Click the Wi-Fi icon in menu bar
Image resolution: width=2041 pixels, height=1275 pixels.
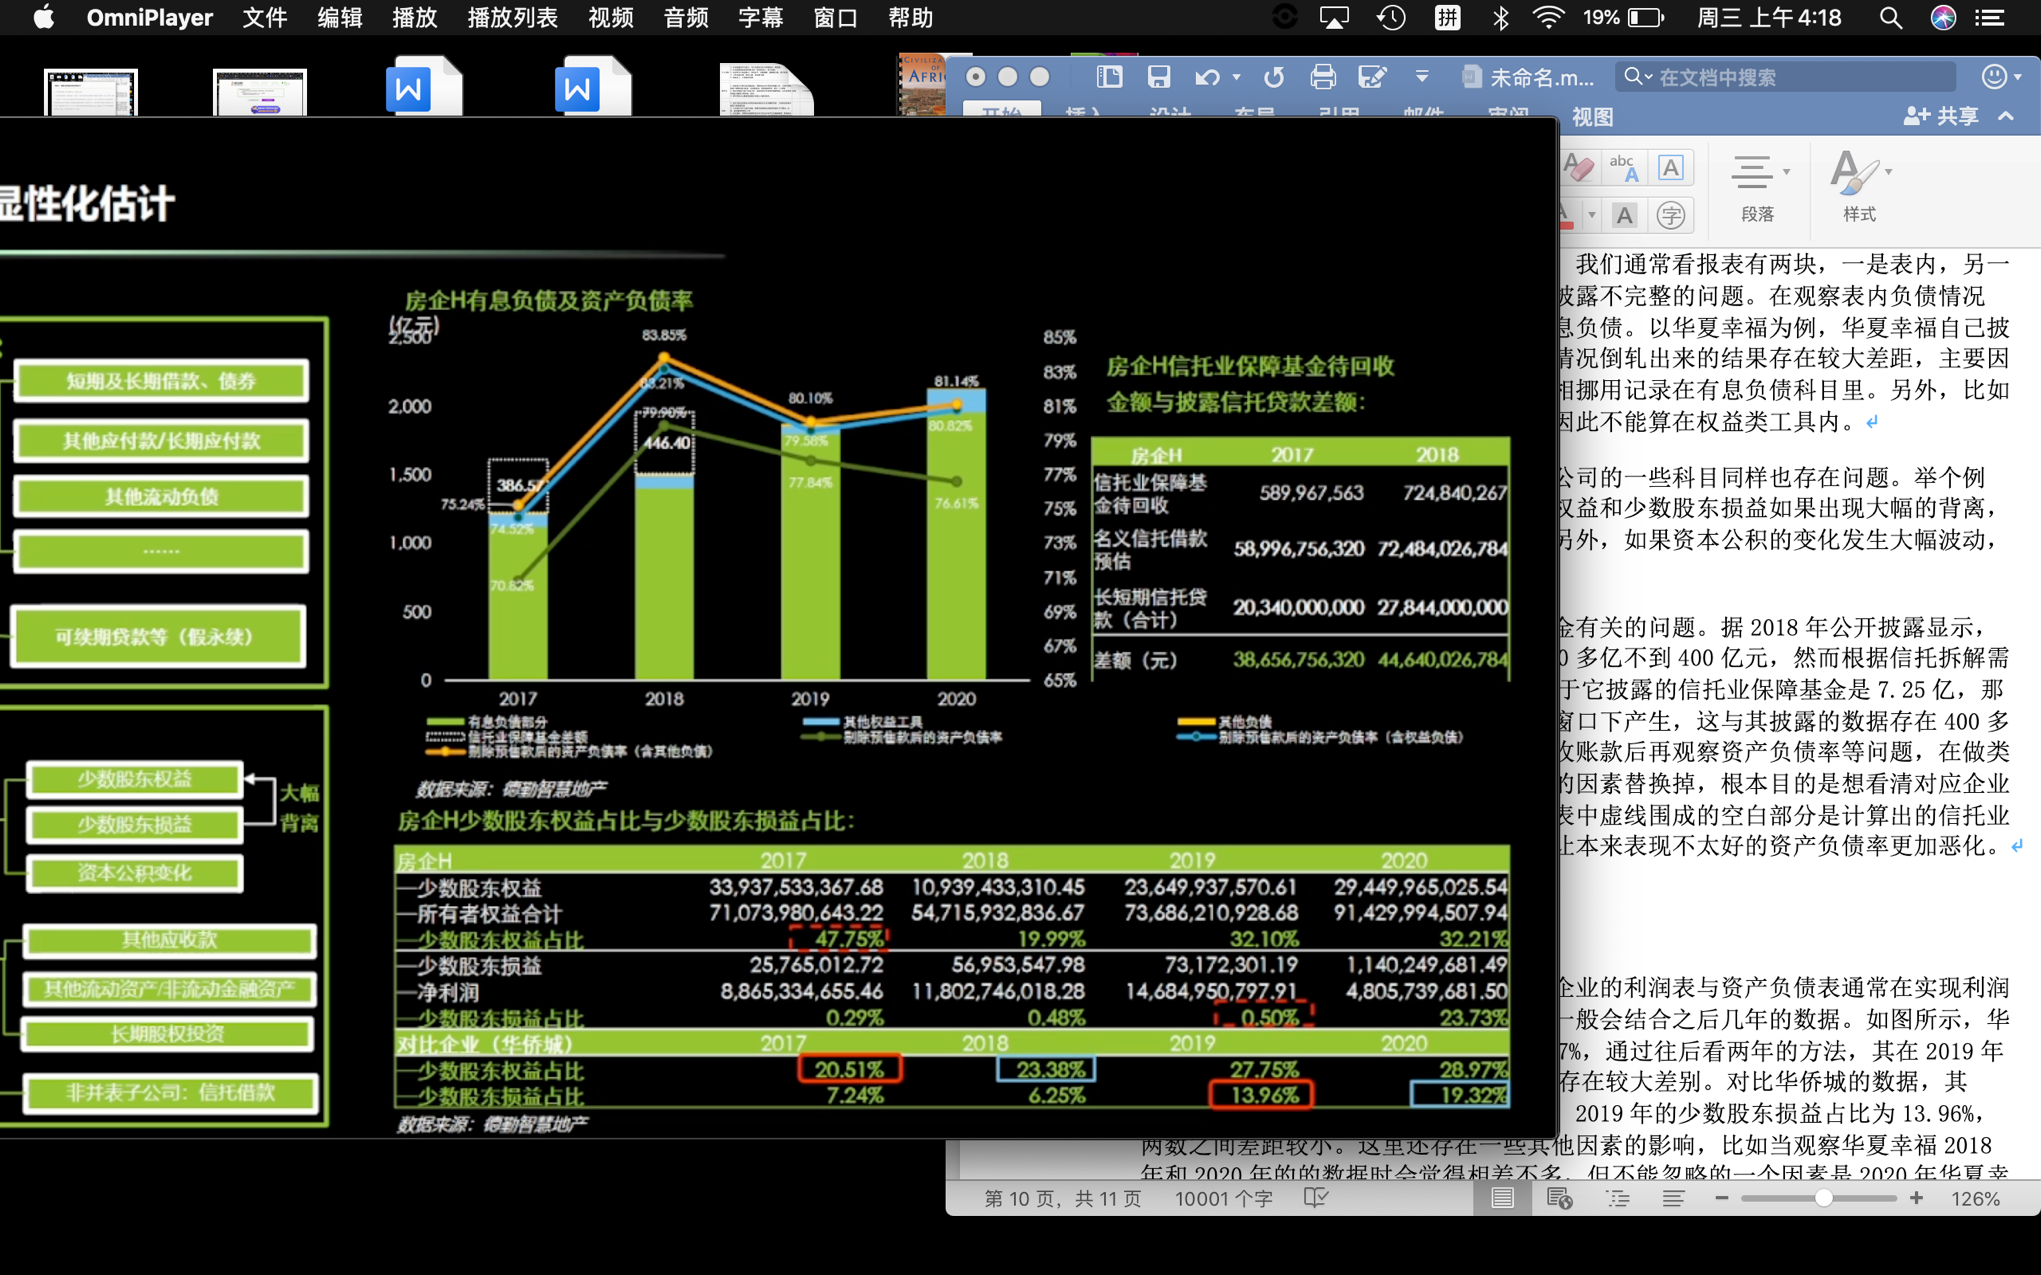[x=1548, y=18]
